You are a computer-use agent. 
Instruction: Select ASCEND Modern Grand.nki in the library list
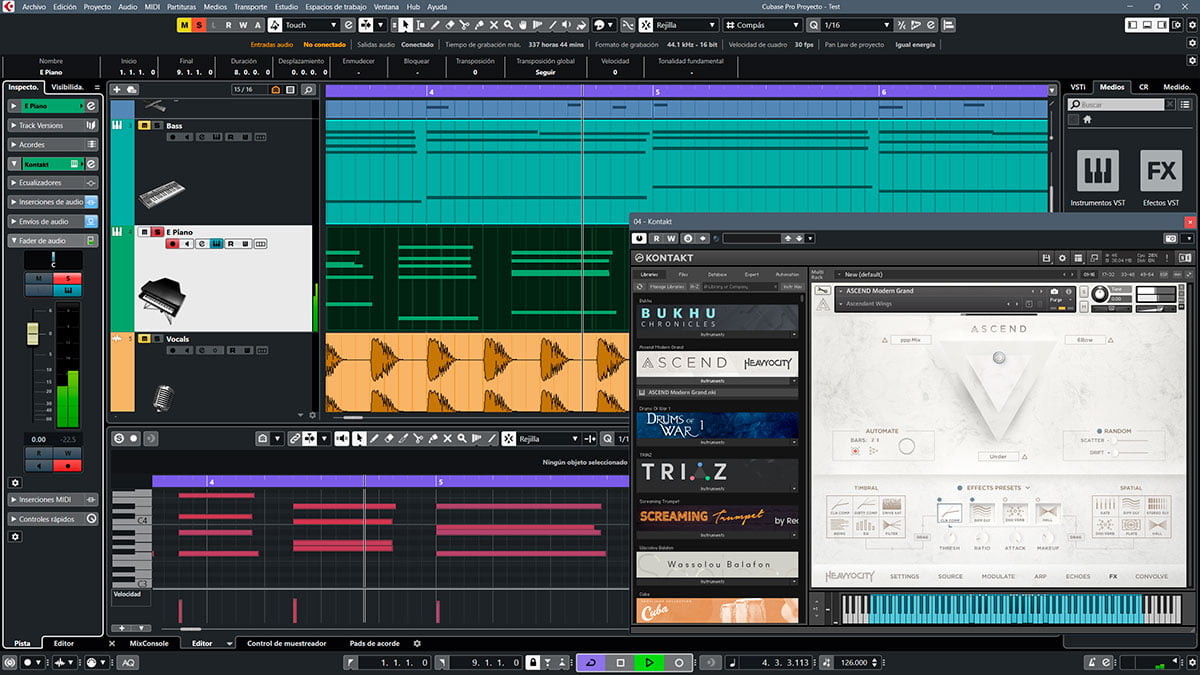pos(718,392)
